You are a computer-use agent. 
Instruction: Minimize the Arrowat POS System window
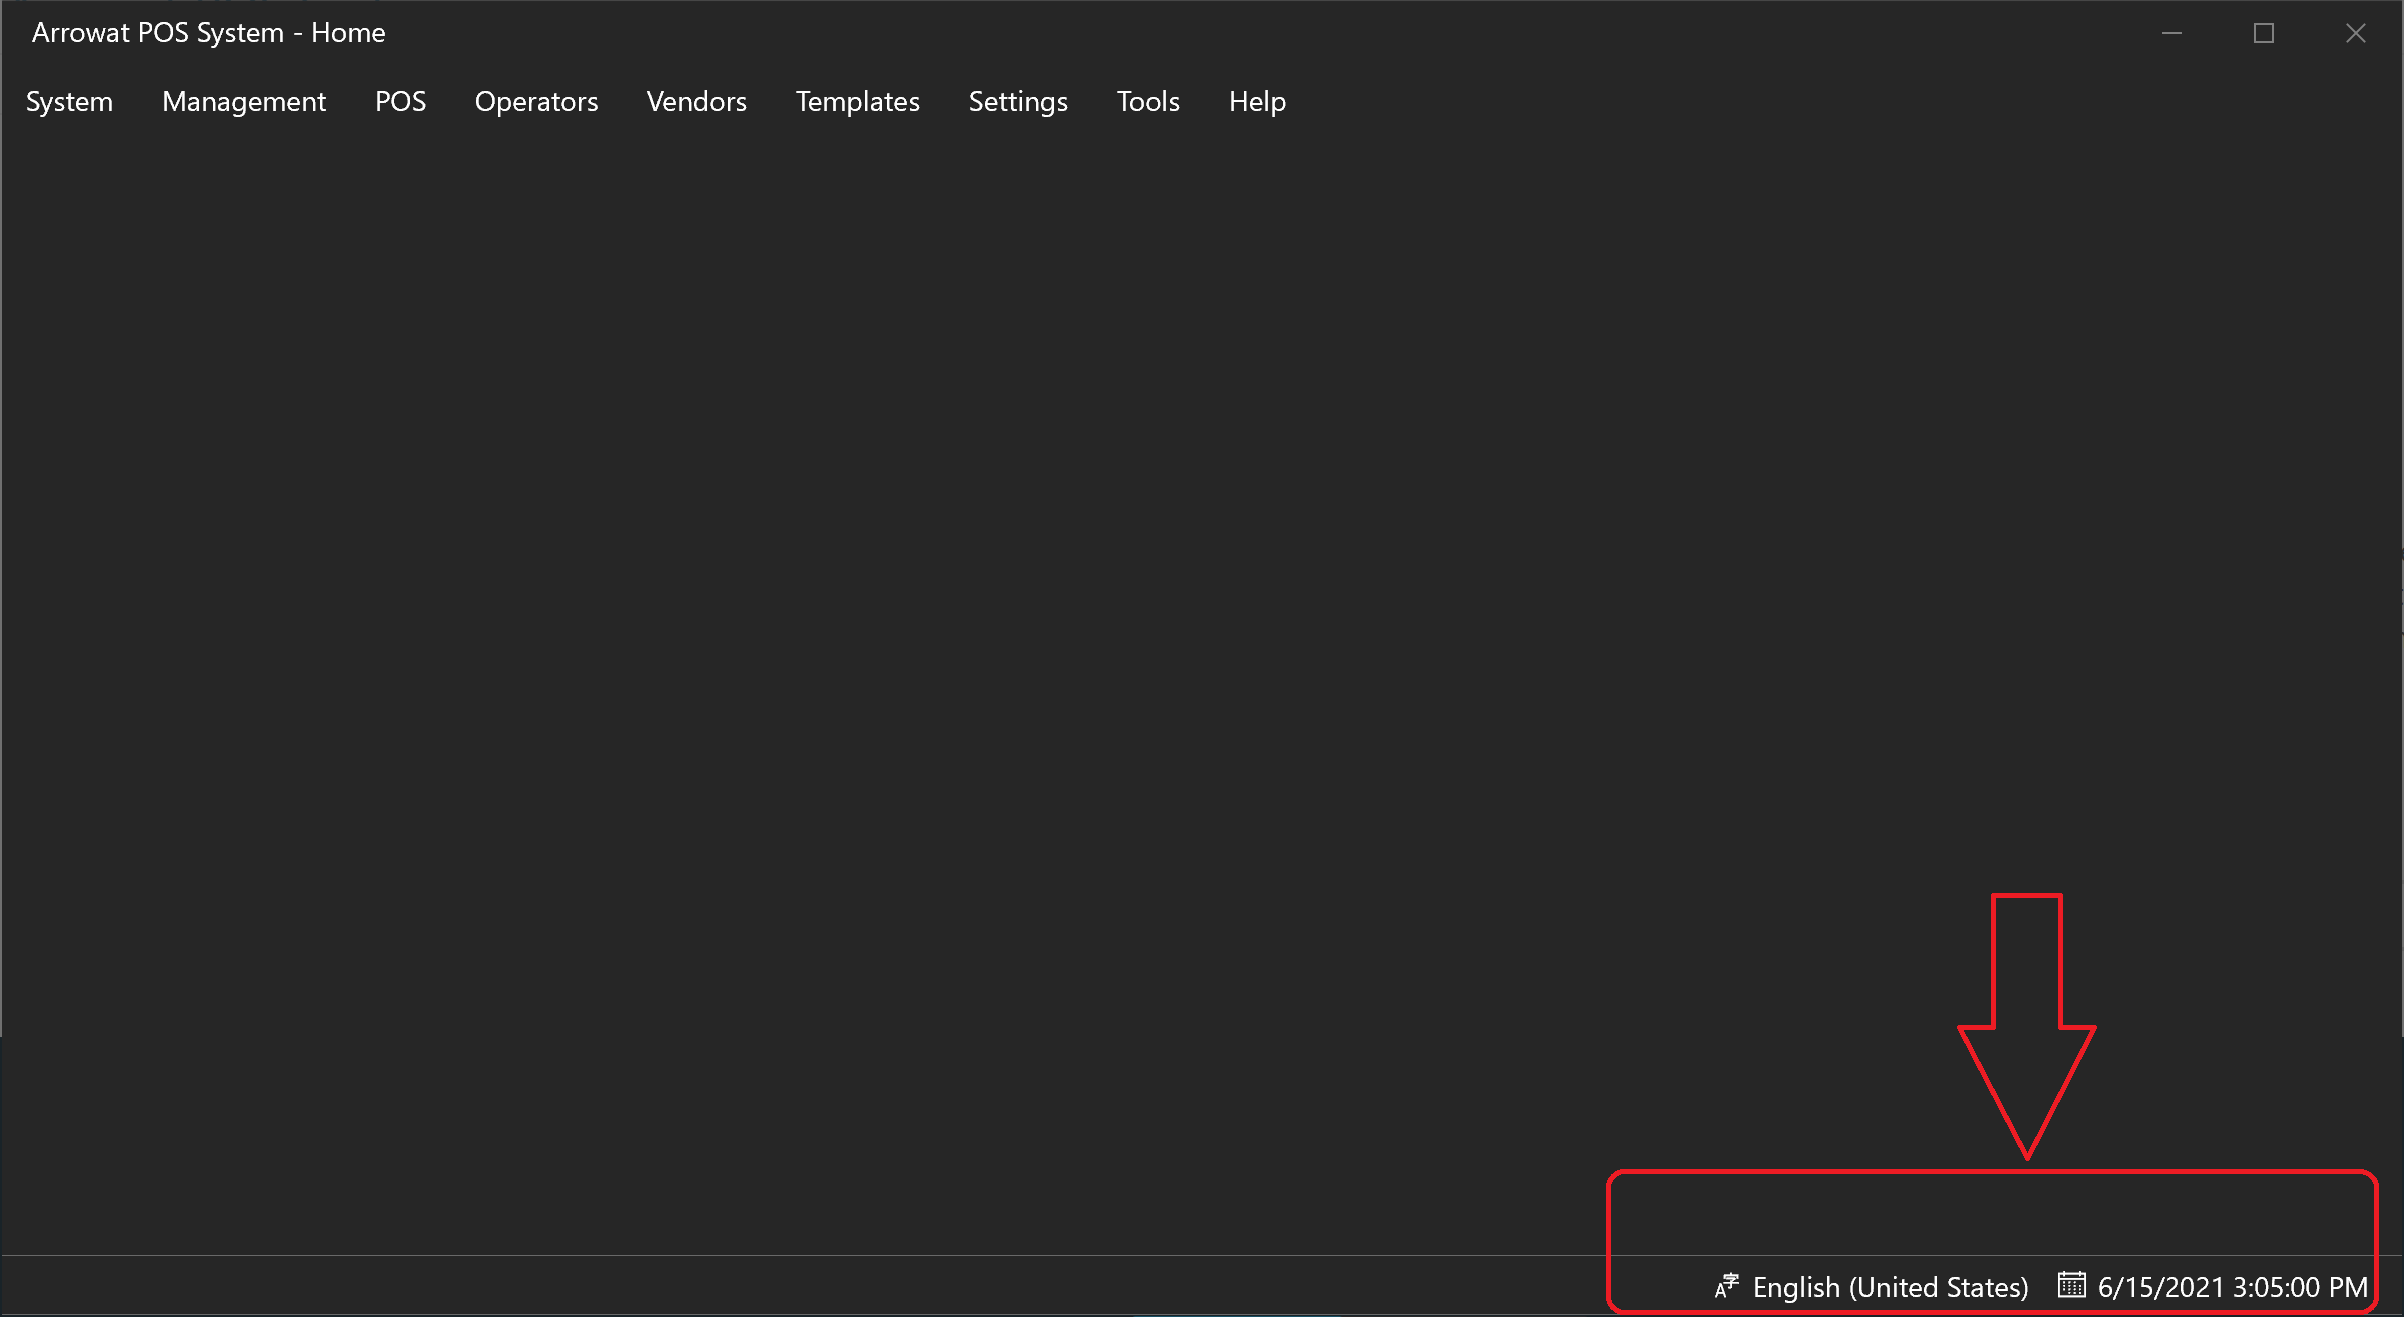(2172, 33)
